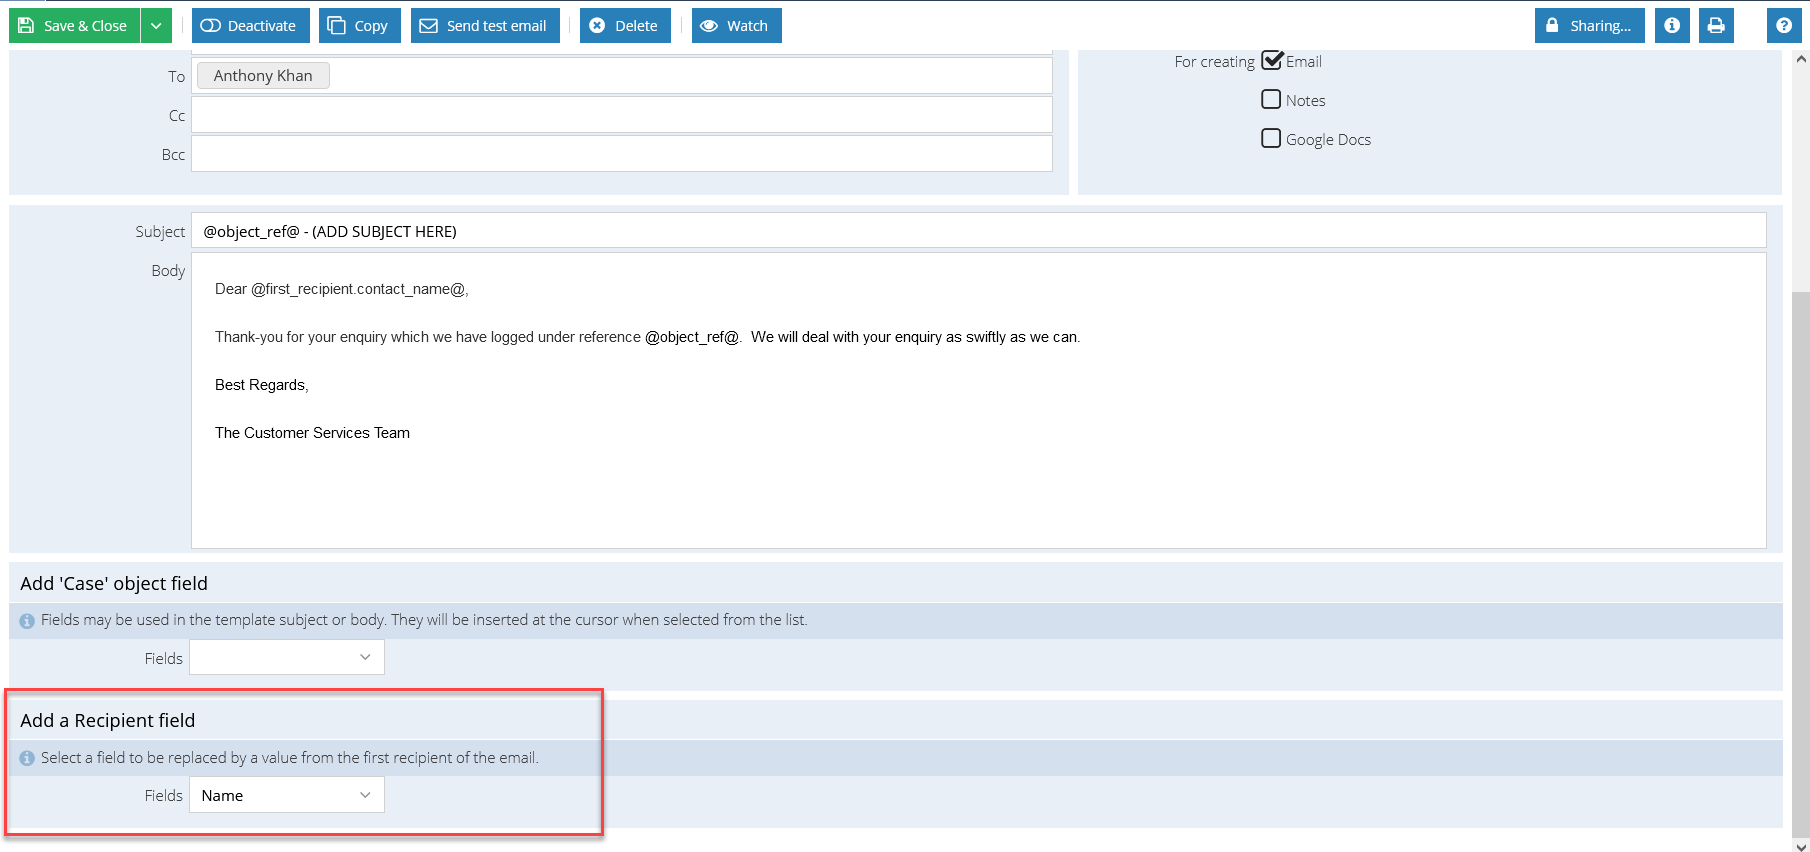This screenshot has height=852, width=1810.
Task: Open help via question mark icon
Action: click(1784, 26)
